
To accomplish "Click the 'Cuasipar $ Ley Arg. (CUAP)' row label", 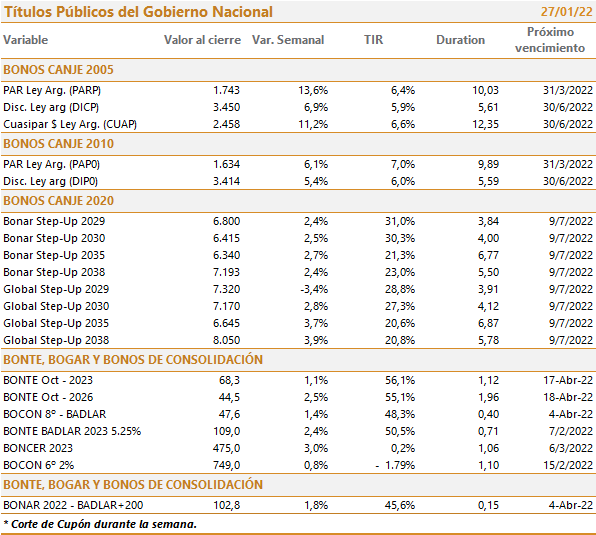I will pos(70,125).
